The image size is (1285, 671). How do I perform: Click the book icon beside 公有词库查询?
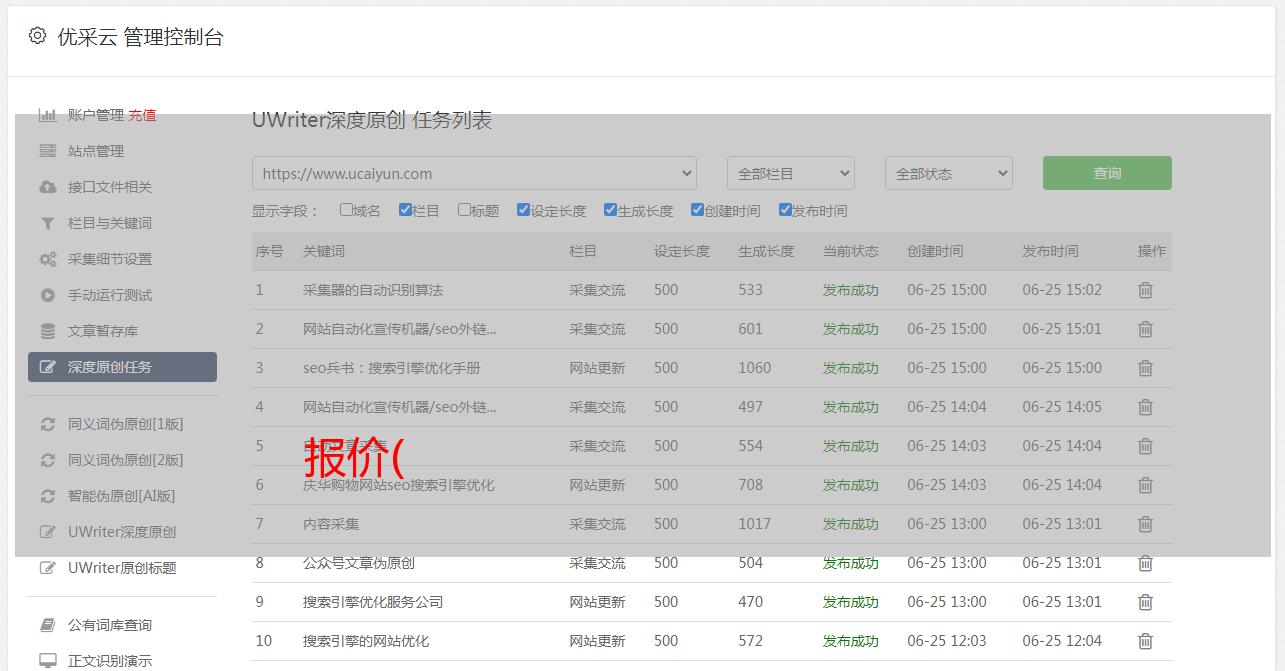[x=47, y=625]
